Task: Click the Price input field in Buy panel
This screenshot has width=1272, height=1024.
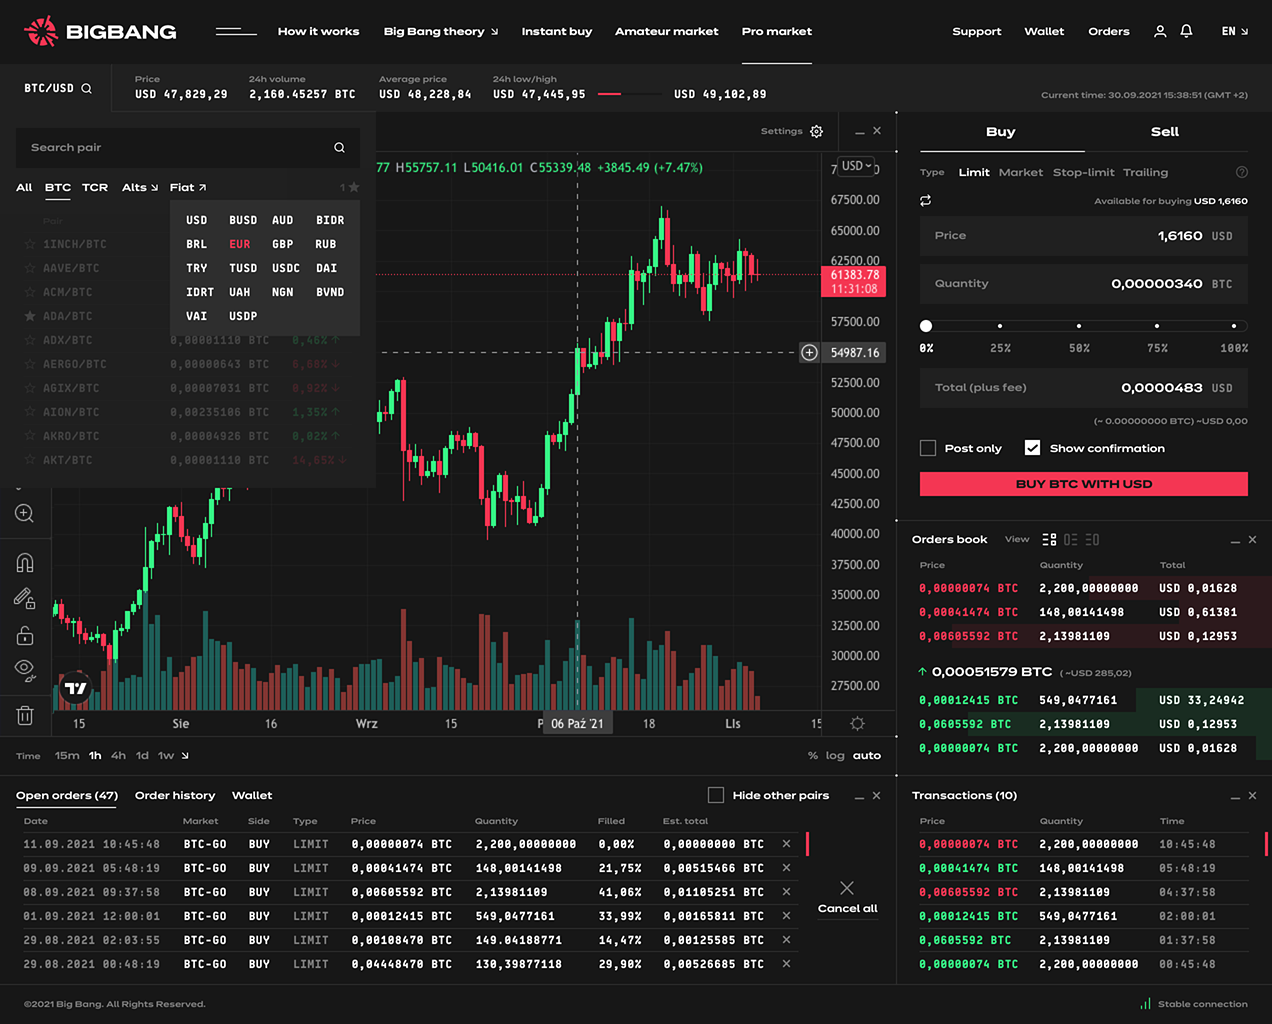Action: [x=1084, y=236]
